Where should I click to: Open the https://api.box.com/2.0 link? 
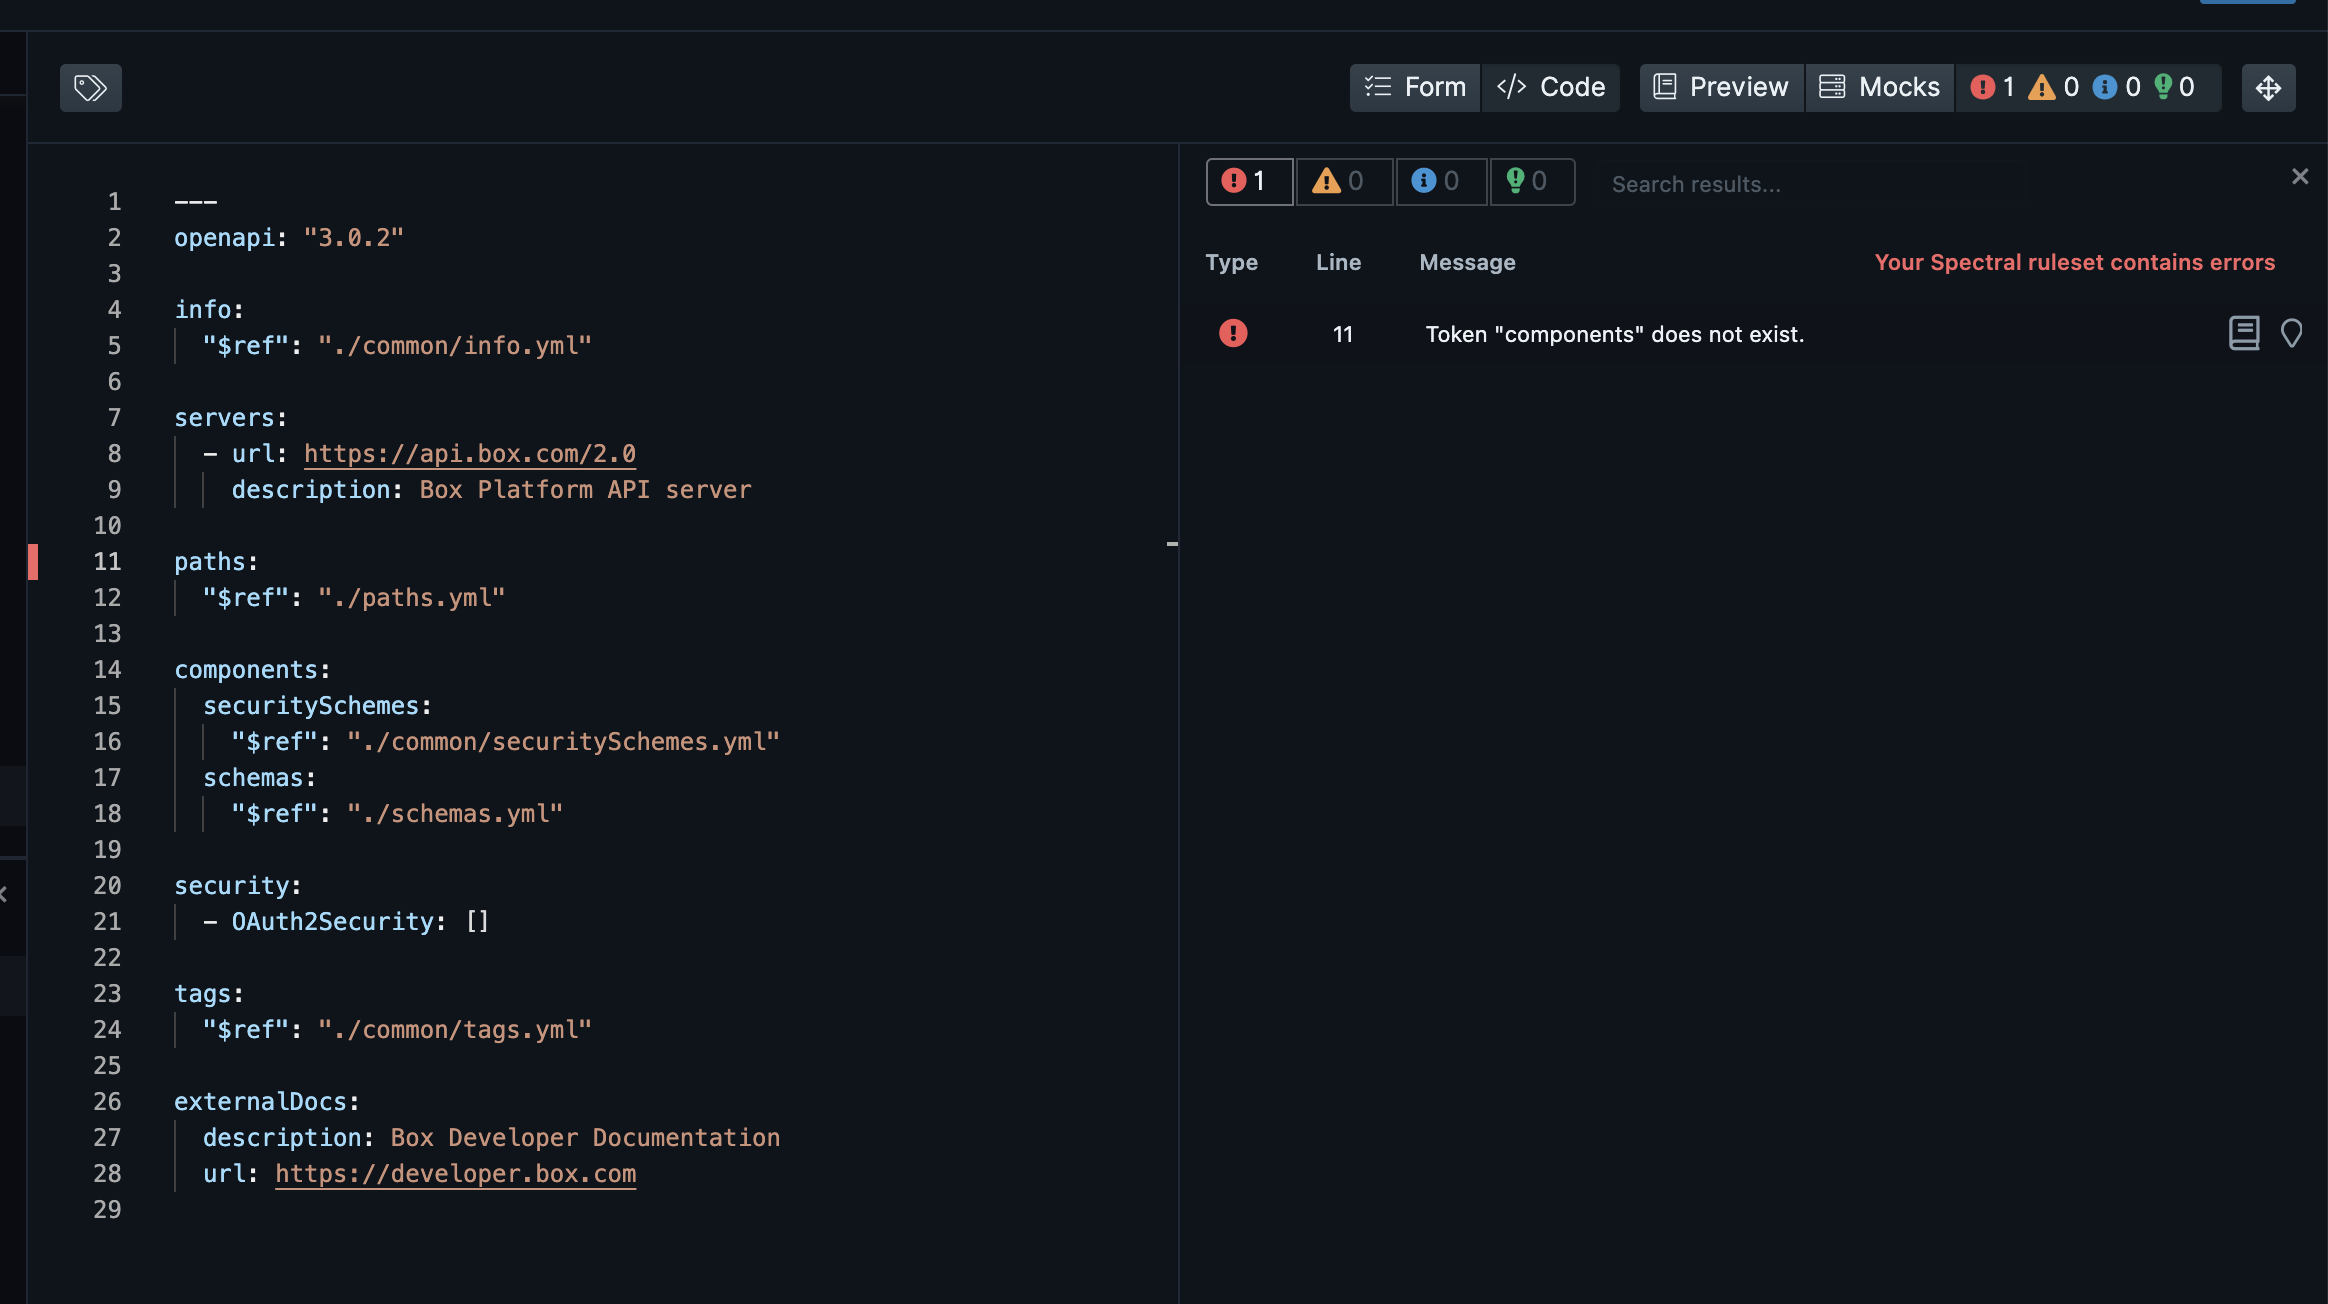point(469,454)
